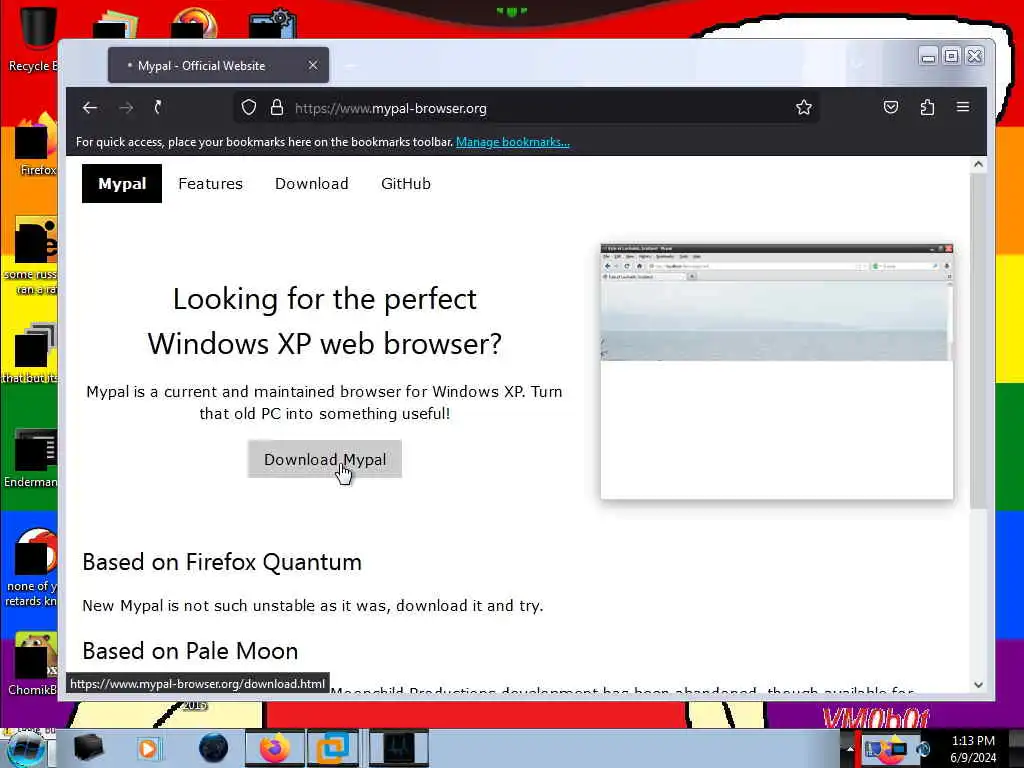Reload the Mypal page
Screen dimensions: 1024x768
click(x=157, y=107)
